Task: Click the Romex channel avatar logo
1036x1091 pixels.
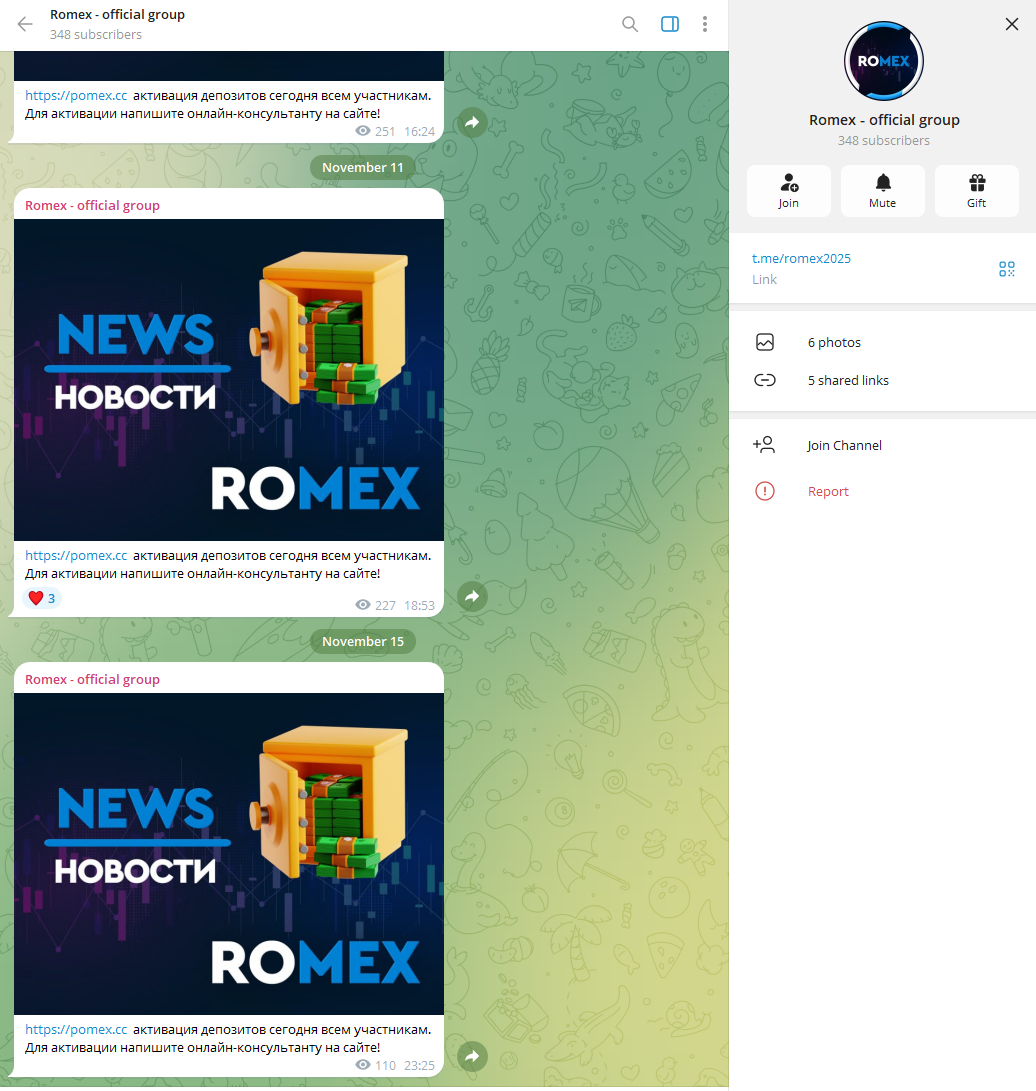Action: [883, 61]
